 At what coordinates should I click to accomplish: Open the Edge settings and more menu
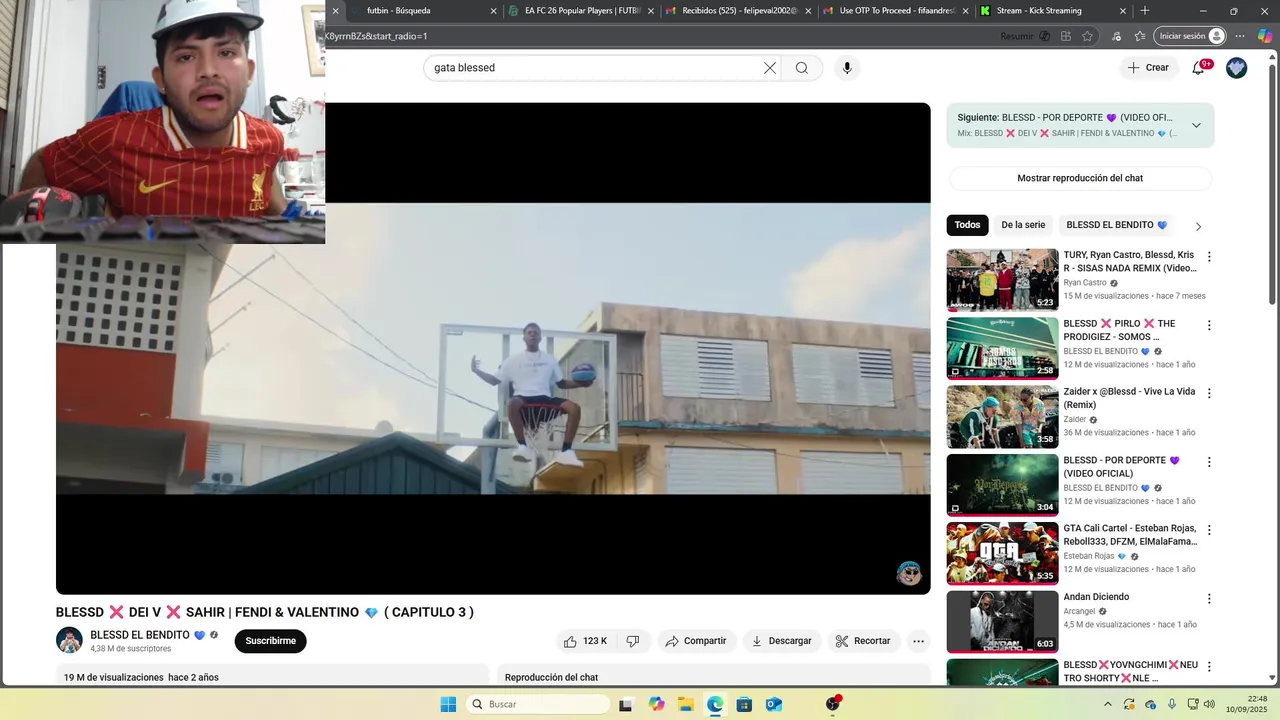tap(1240, 36)
